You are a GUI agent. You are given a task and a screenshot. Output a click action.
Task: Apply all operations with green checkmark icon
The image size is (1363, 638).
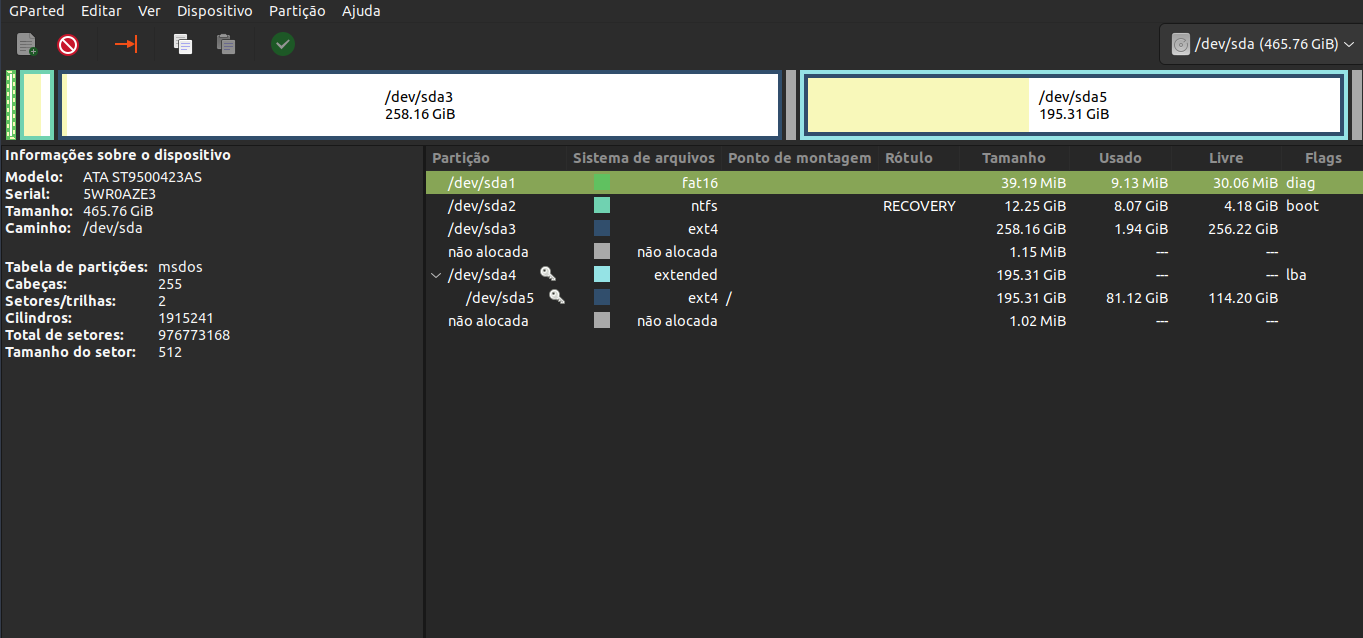click(x=283, y=44)
